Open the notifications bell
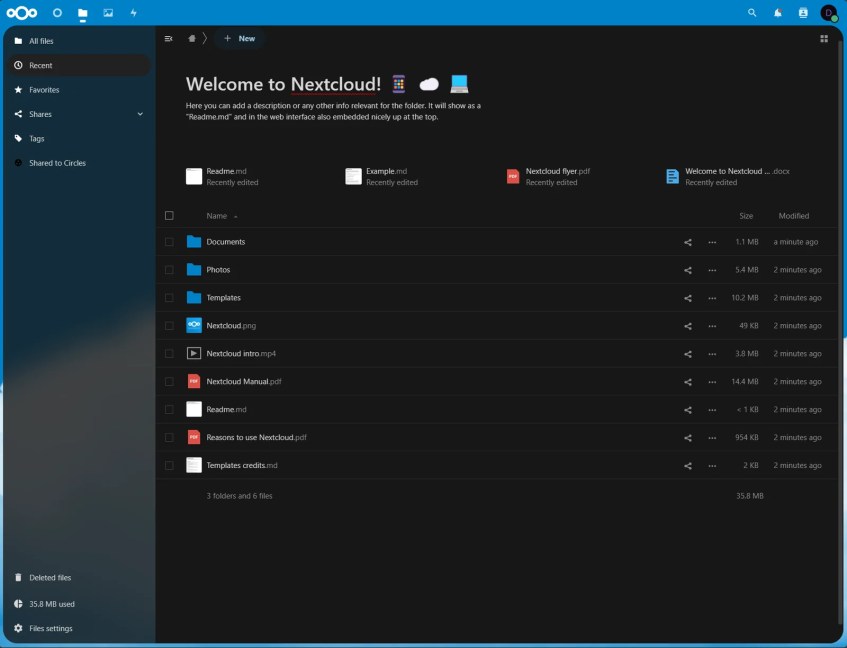The width and height of the screenshot is (847, 648). 777,12
